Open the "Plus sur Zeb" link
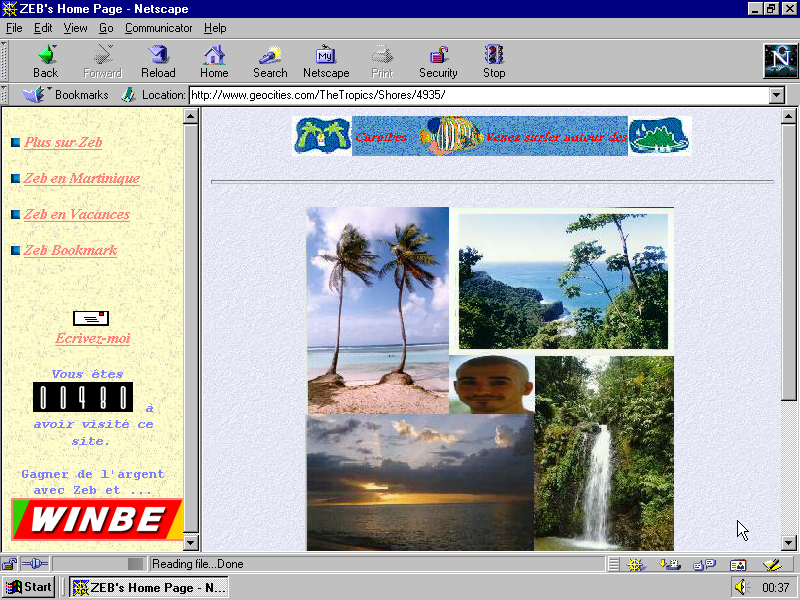The height and width of the screenshot is (600, 800). click(63, 142)
